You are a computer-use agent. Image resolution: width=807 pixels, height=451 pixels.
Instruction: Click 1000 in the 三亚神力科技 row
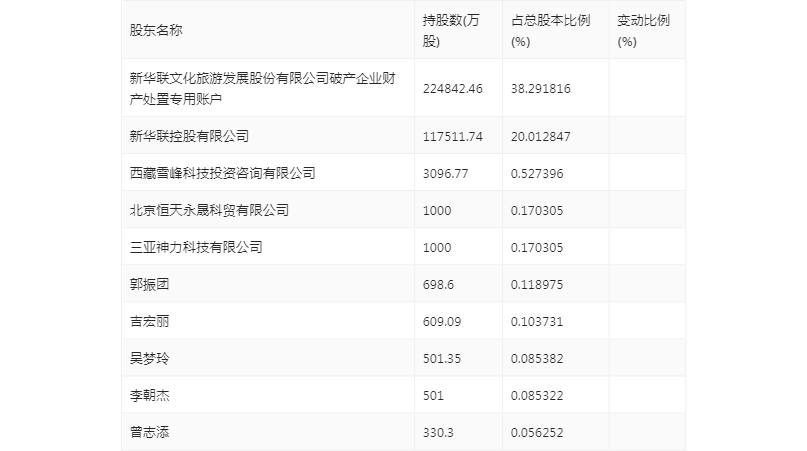coord(437,248)
